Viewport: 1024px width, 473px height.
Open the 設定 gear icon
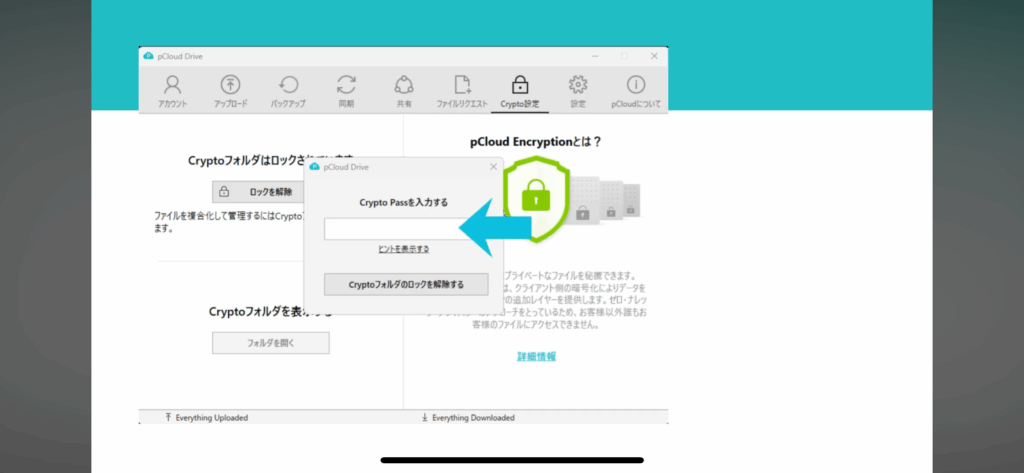578,91
